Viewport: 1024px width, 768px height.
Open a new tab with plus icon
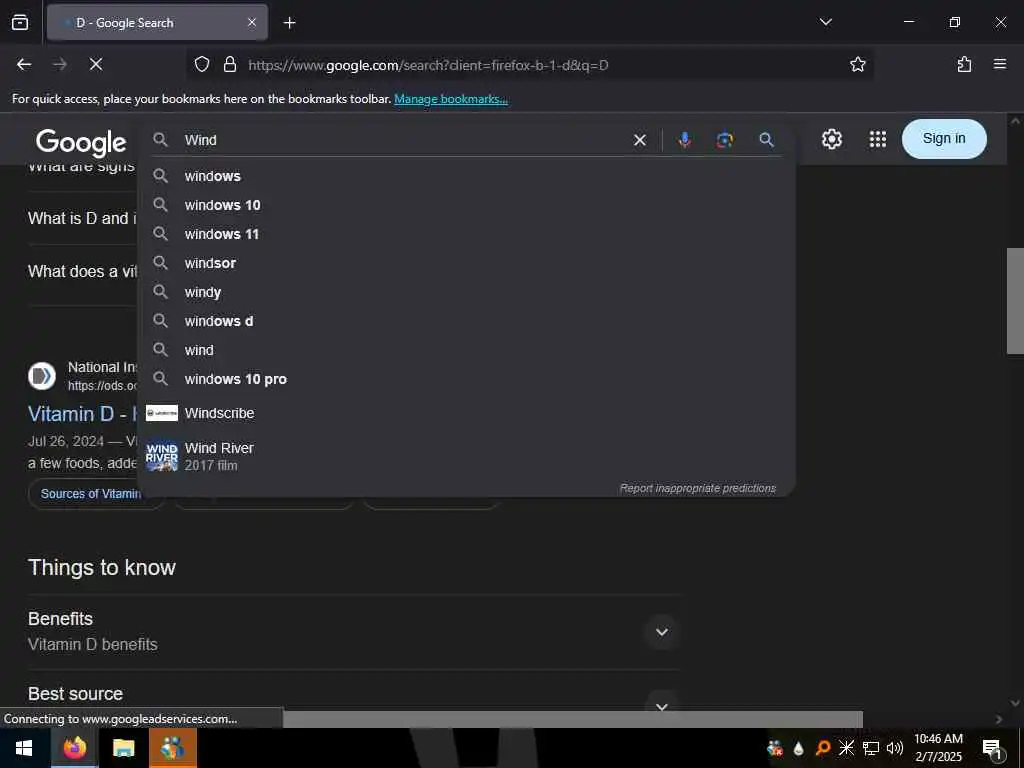coord(289,23)
